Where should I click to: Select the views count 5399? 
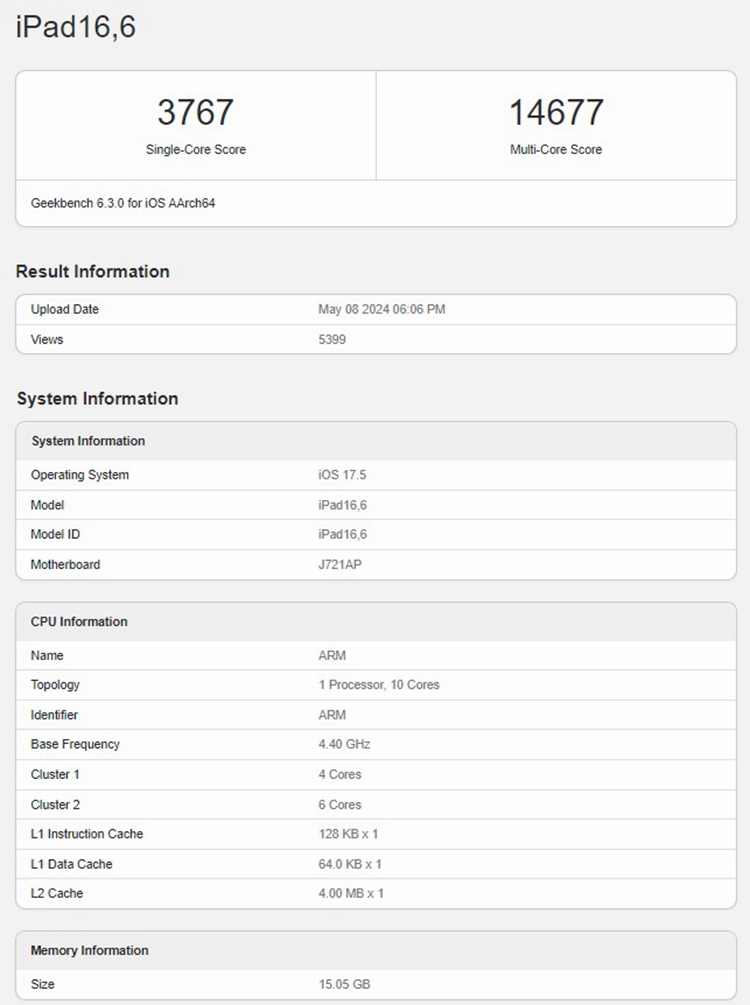[332, 339]
